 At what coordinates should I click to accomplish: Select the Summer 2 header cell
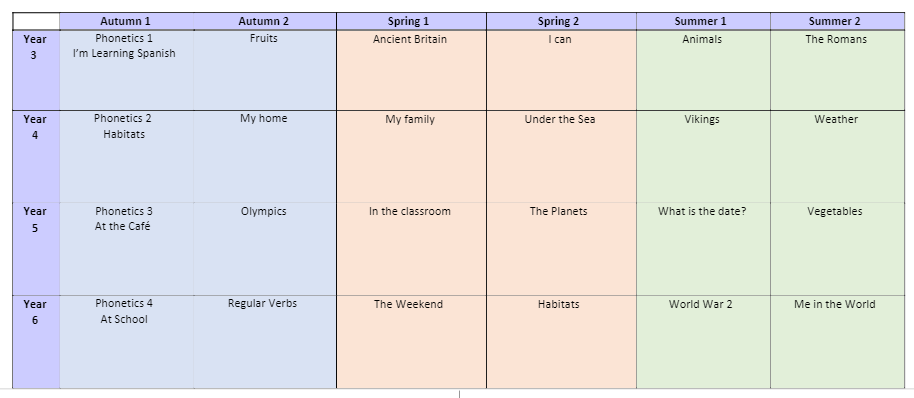[x=837, y=22]
